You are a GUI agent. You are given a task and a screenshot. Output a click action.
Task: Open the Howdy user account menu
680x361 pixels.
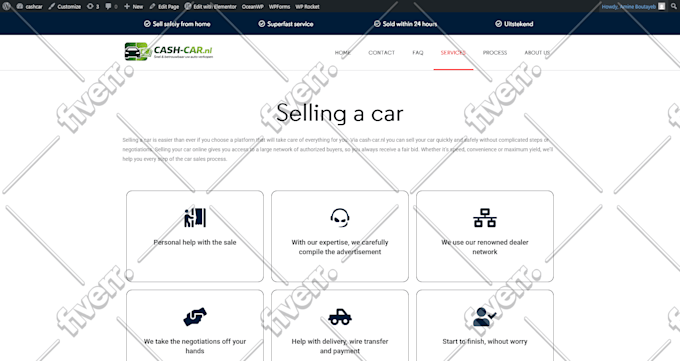click(x=628, y=7)
